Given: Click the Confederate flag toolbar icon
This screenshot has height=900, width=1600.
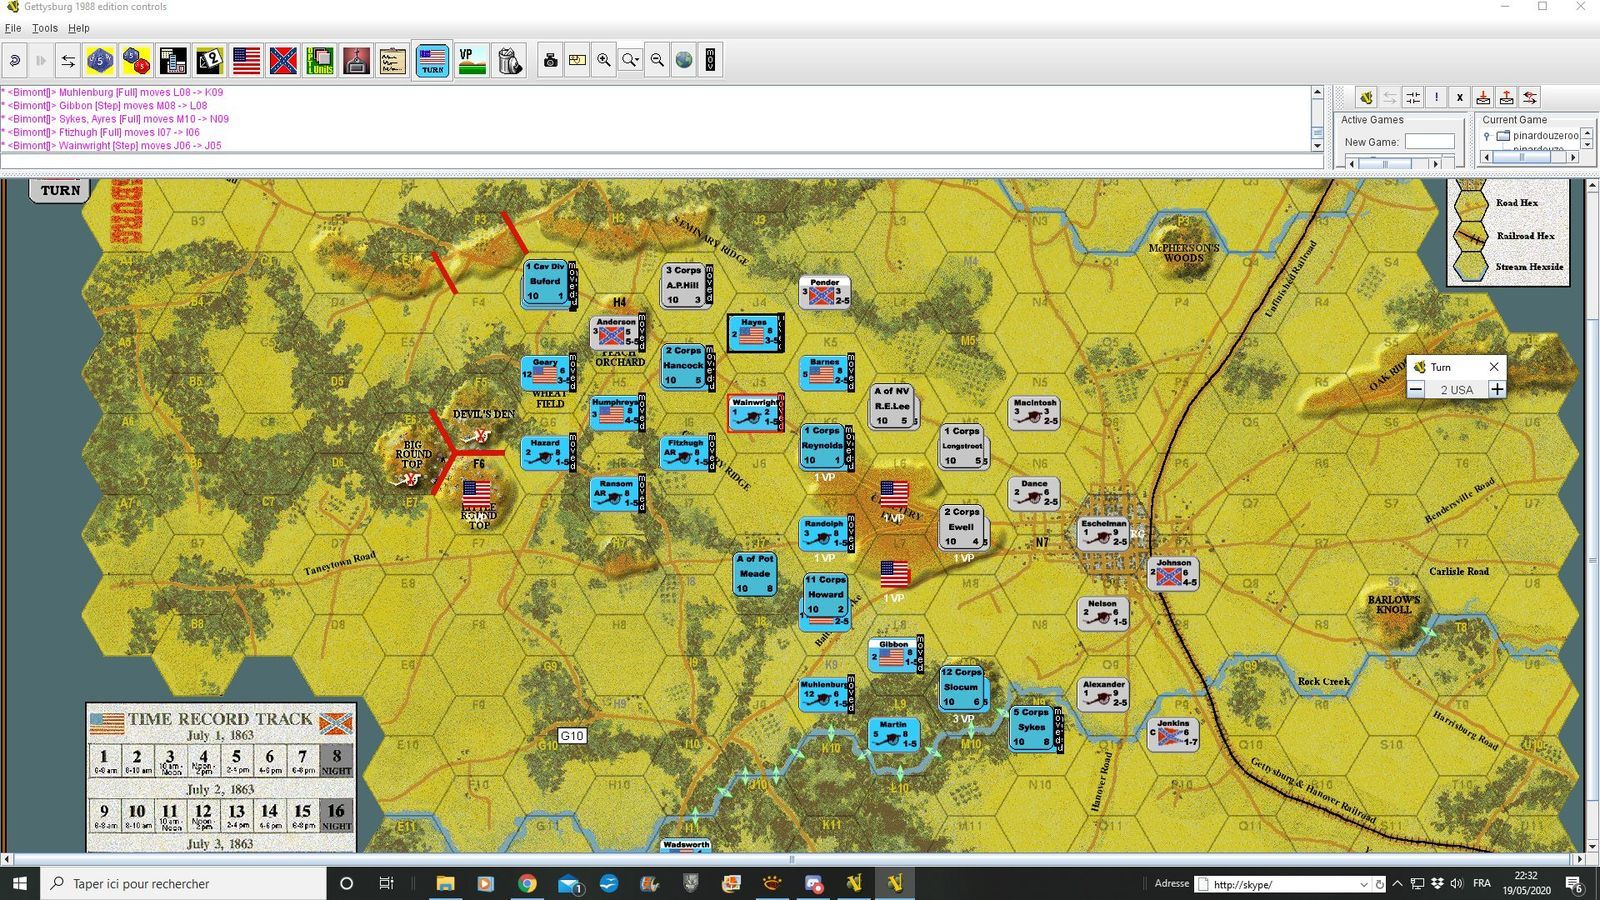Looking at the screenshot, I should [283, 61].
